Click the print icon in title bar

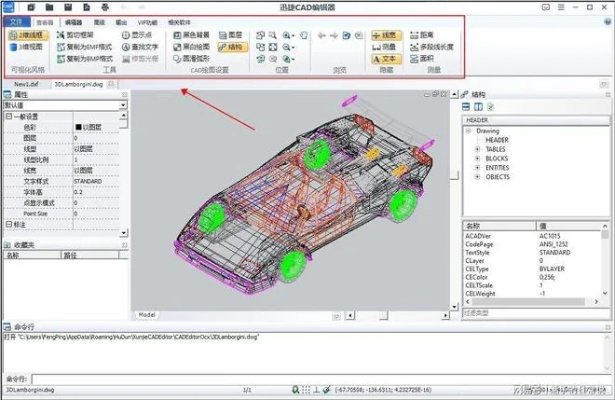coord(104,7)
